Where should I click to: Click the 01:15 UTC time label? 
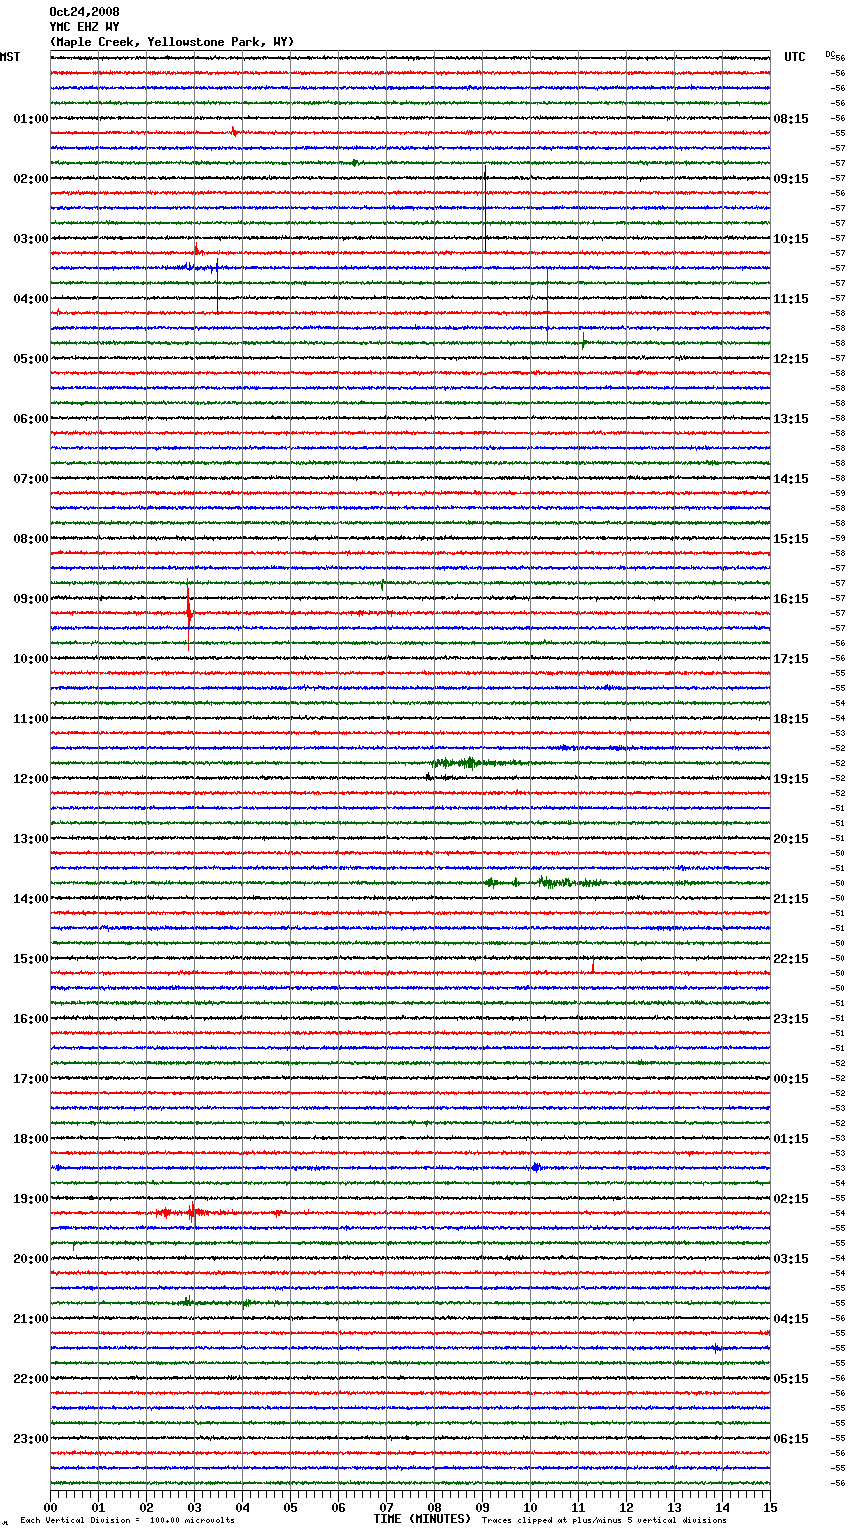tap(791, 1139)
